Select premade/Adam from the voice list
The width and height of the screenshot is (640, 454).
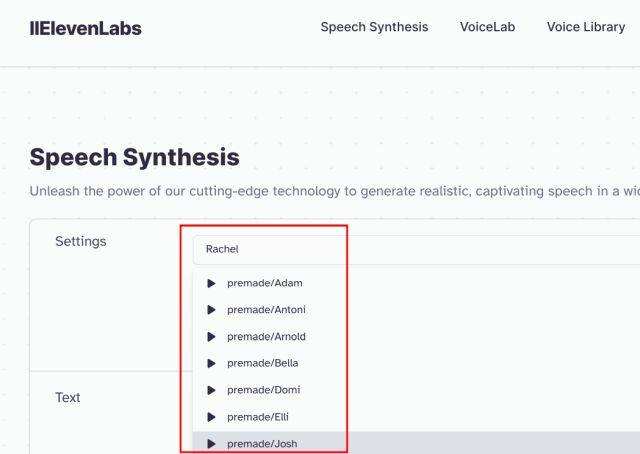click(x=265, y=283)
